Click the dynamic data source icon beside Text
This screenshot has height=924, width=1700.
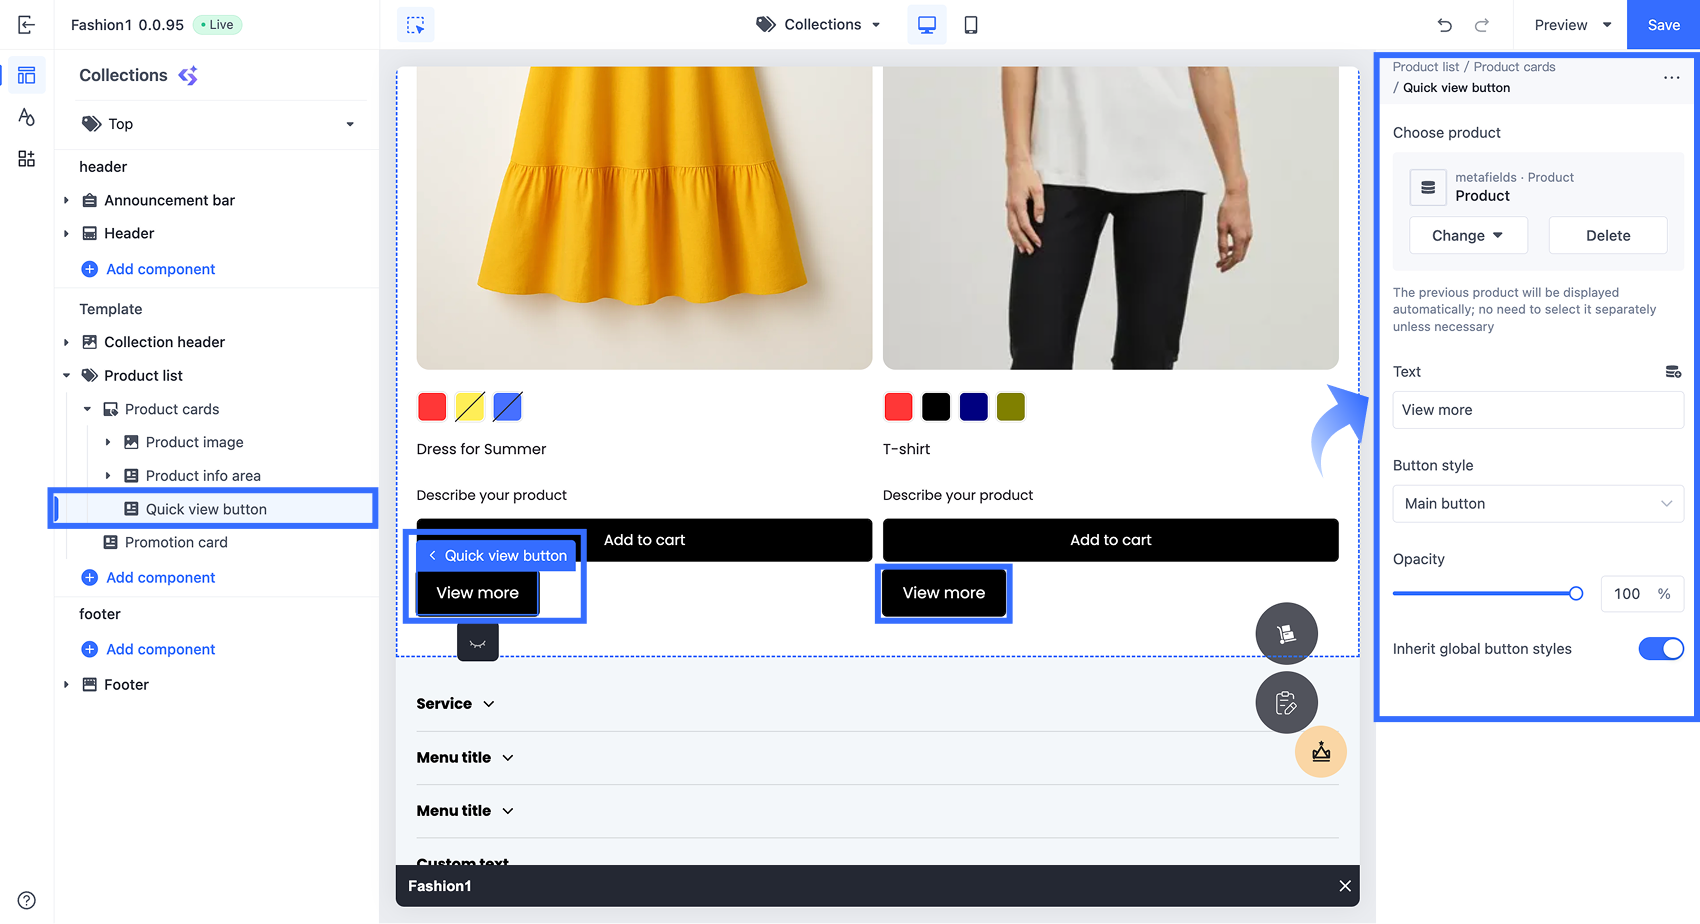coord(1673,372)
